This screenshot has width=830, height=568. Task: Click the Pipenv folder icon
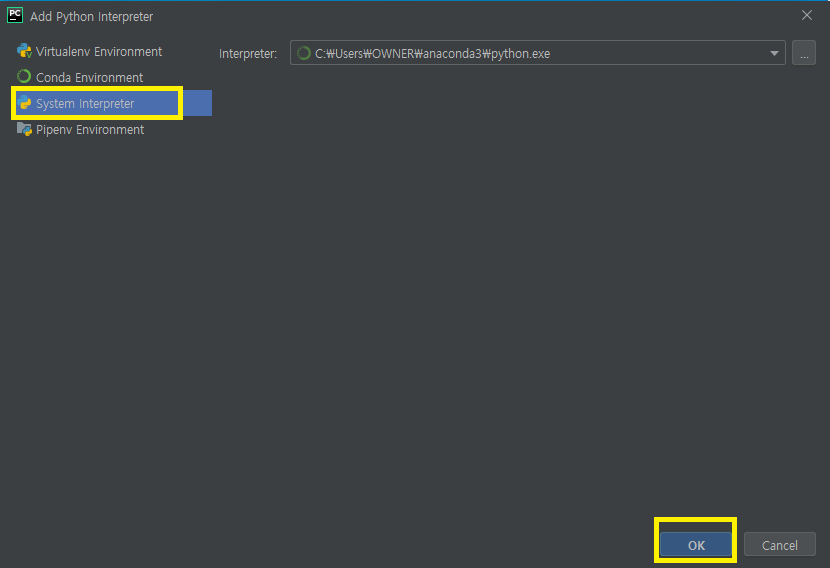pos(24,129)
